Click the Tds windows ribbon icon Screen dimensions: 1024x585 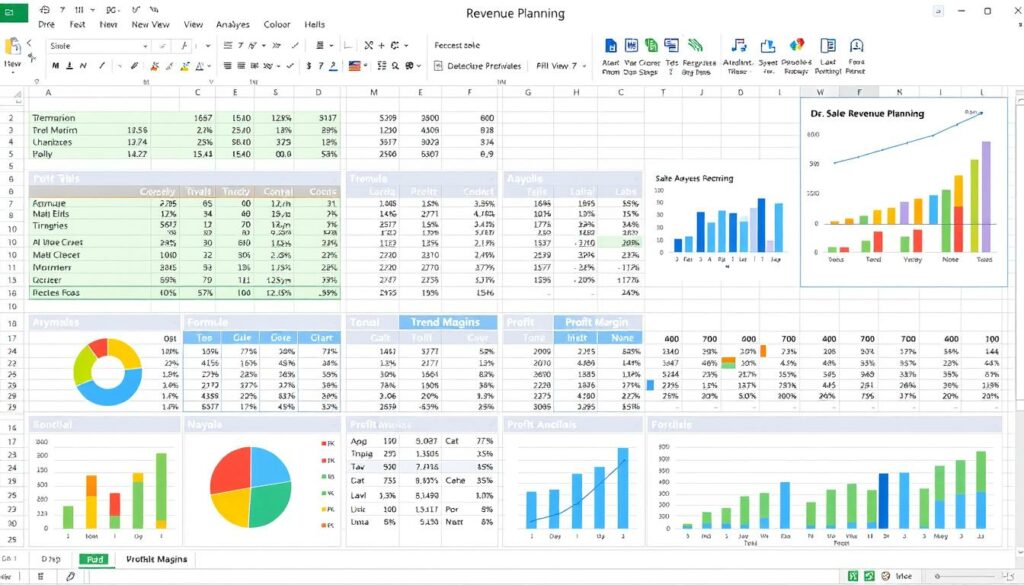pyautogui.click(x=671, y=45)
